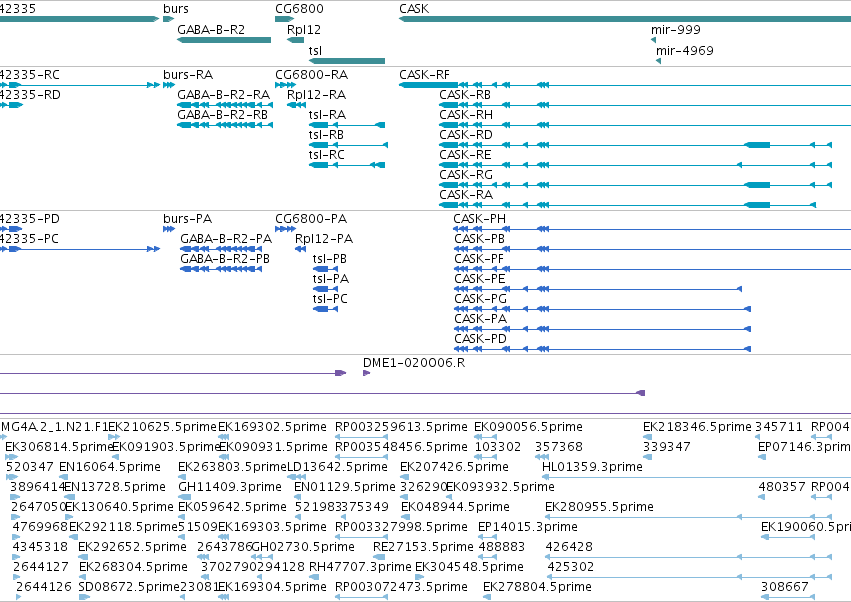This screenshot has width=851, height=602.
Task: Click the GABA-B-R2-PB protein label
Action: click(225, 259)
